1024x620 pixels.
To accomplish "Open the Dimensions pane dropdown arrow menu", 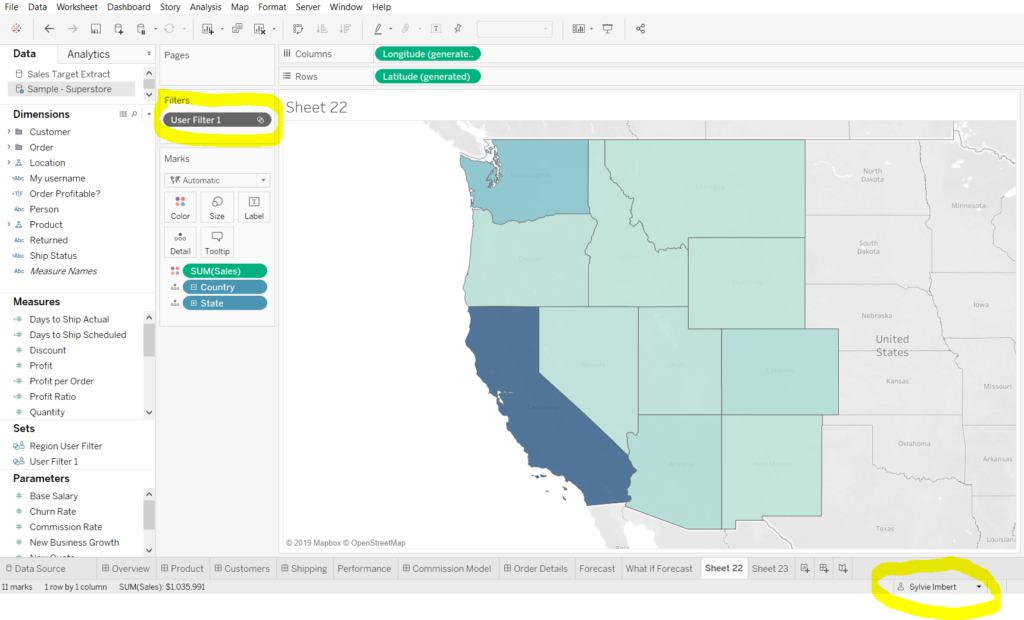I will pyautogui.click(x=149, y=114).
